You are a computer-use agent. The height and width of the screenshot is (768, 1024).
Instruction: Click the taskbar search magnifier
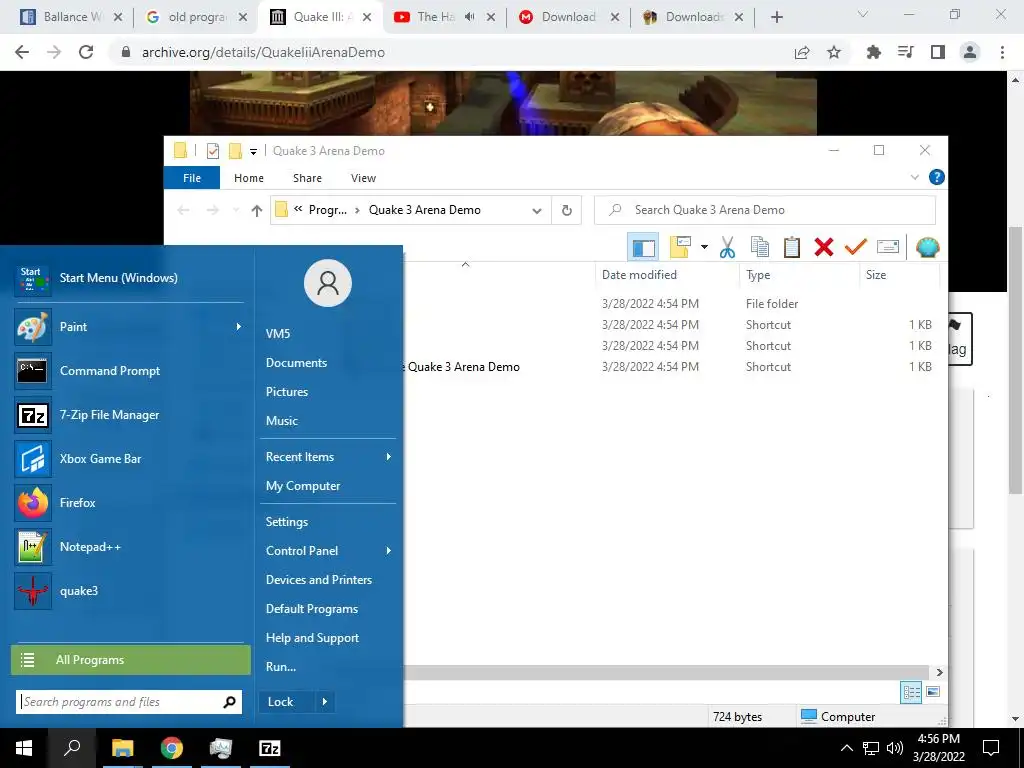(x=72, y=748)
